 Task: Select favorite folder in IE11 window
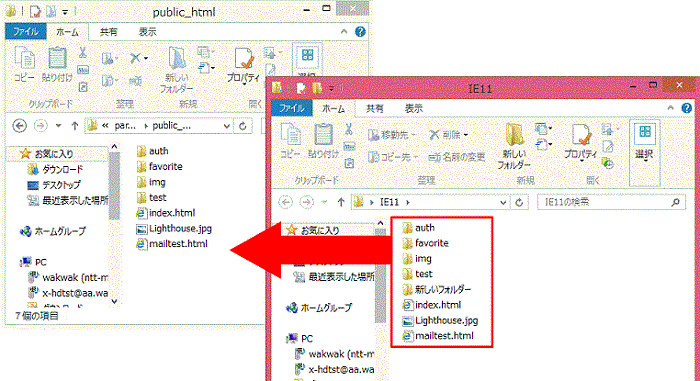coord(425,243)
